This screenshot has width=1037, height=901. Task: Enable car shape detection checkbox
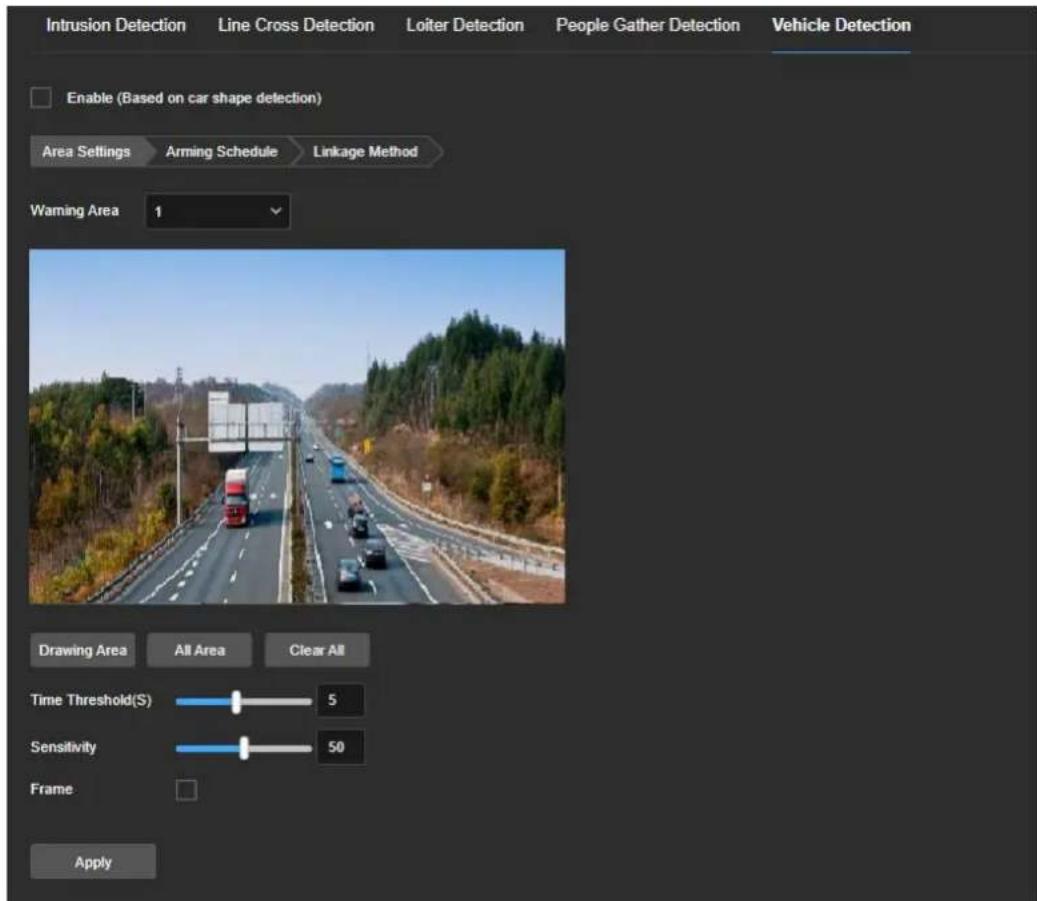(x=41, y=98)
